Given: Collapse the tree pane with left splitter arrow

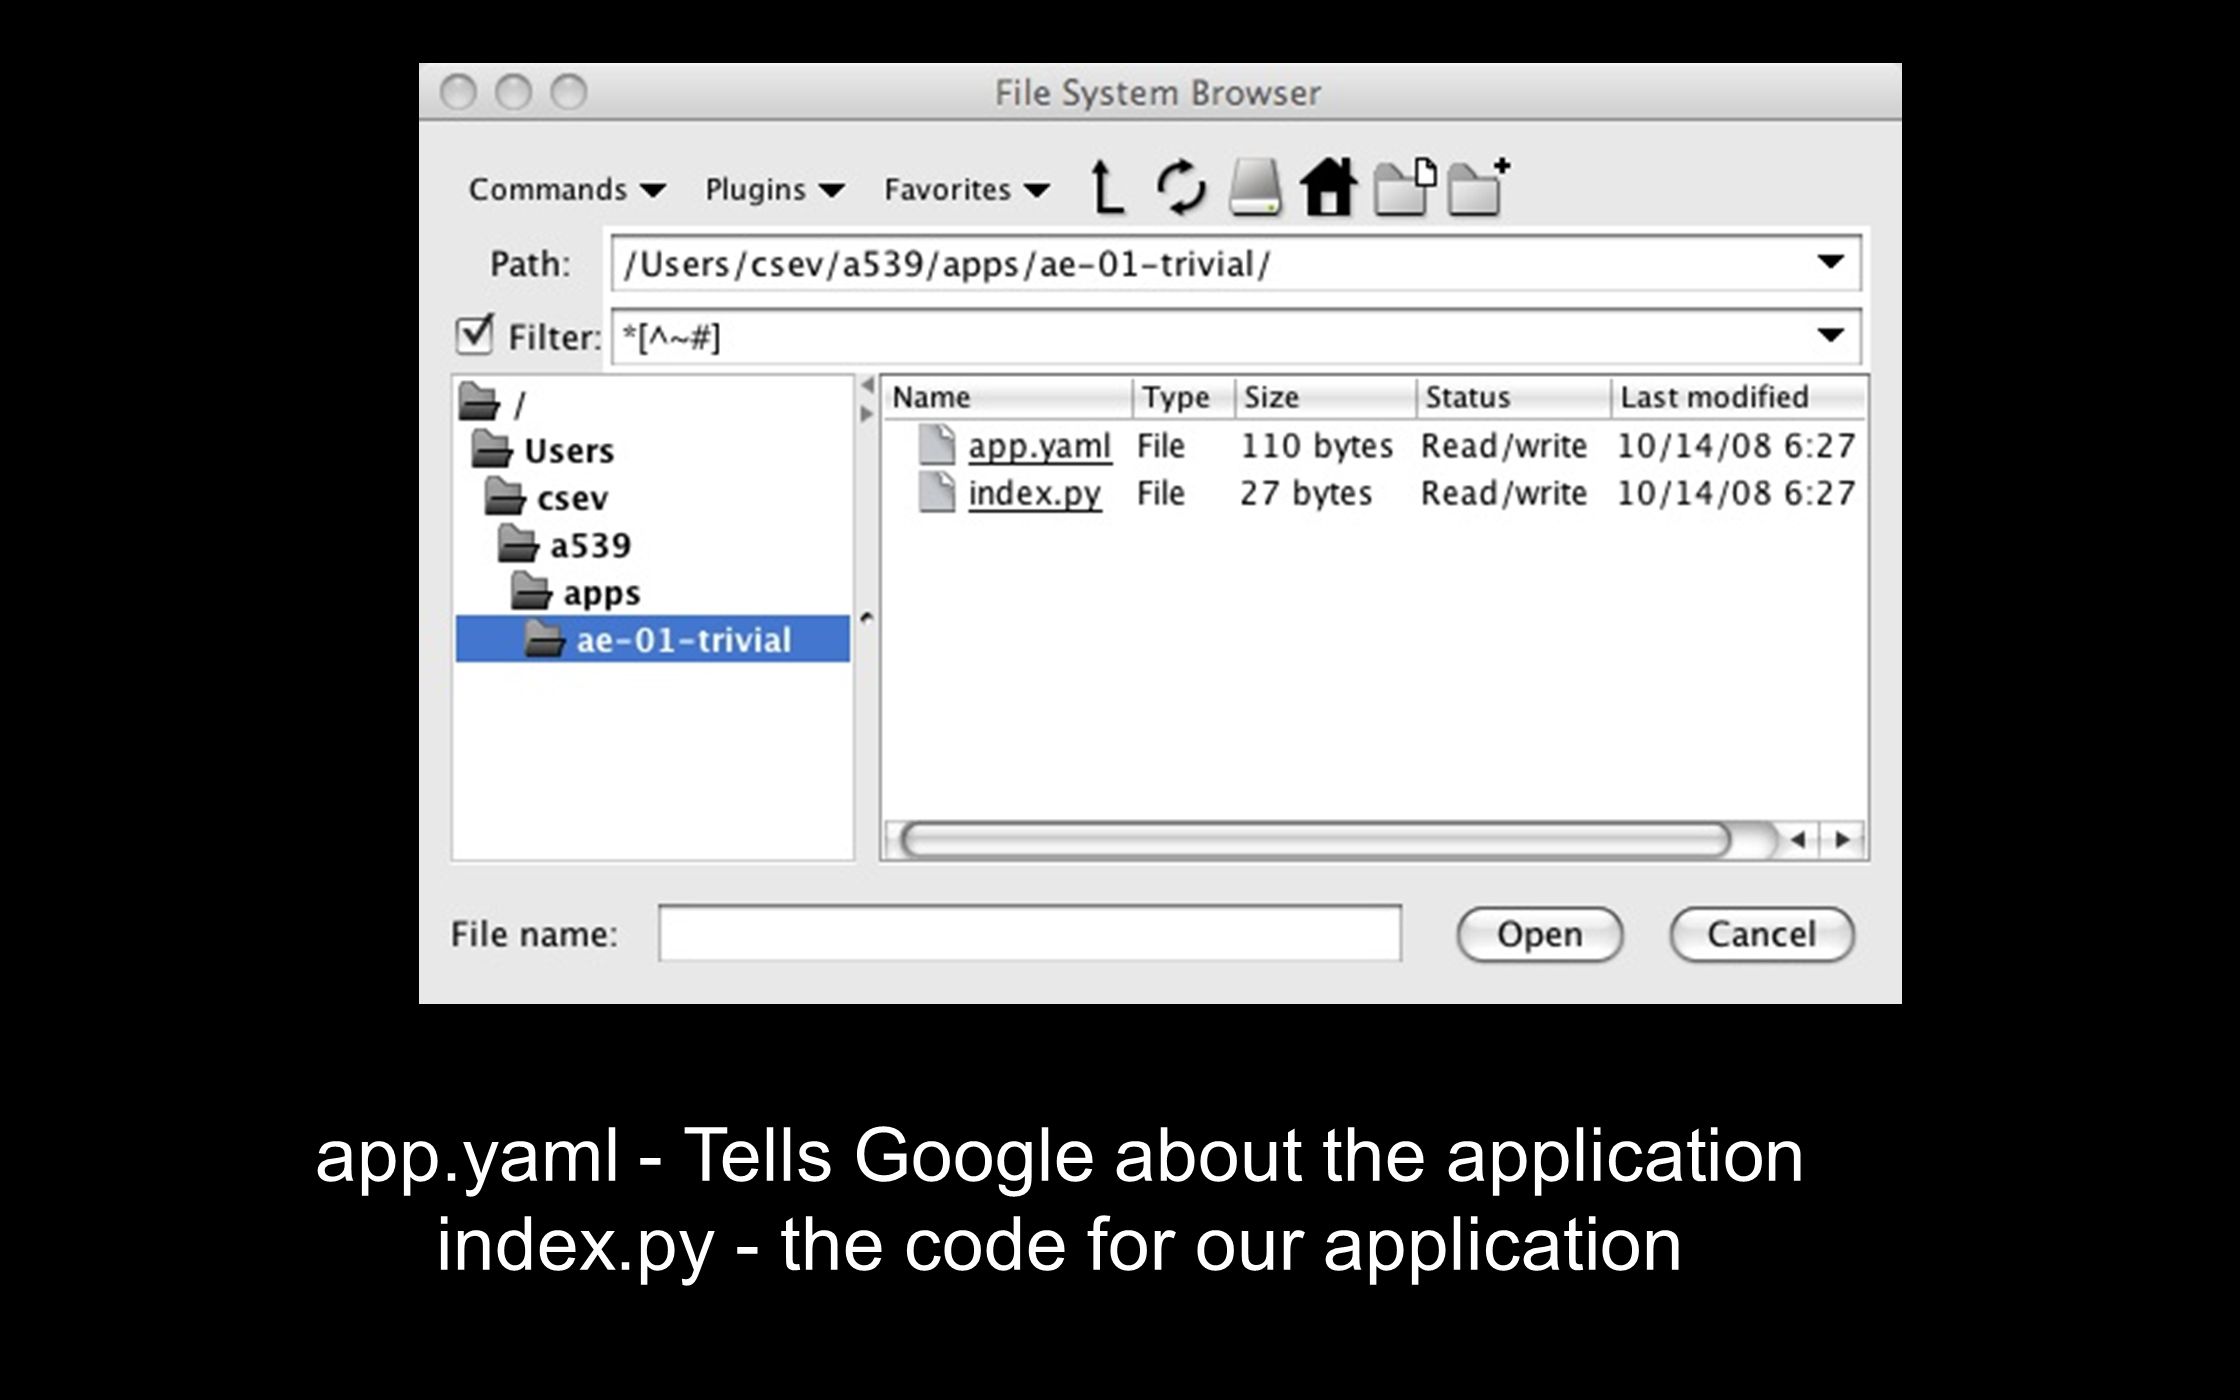Looking at the screenshot, I should click(x=867, y=385).
